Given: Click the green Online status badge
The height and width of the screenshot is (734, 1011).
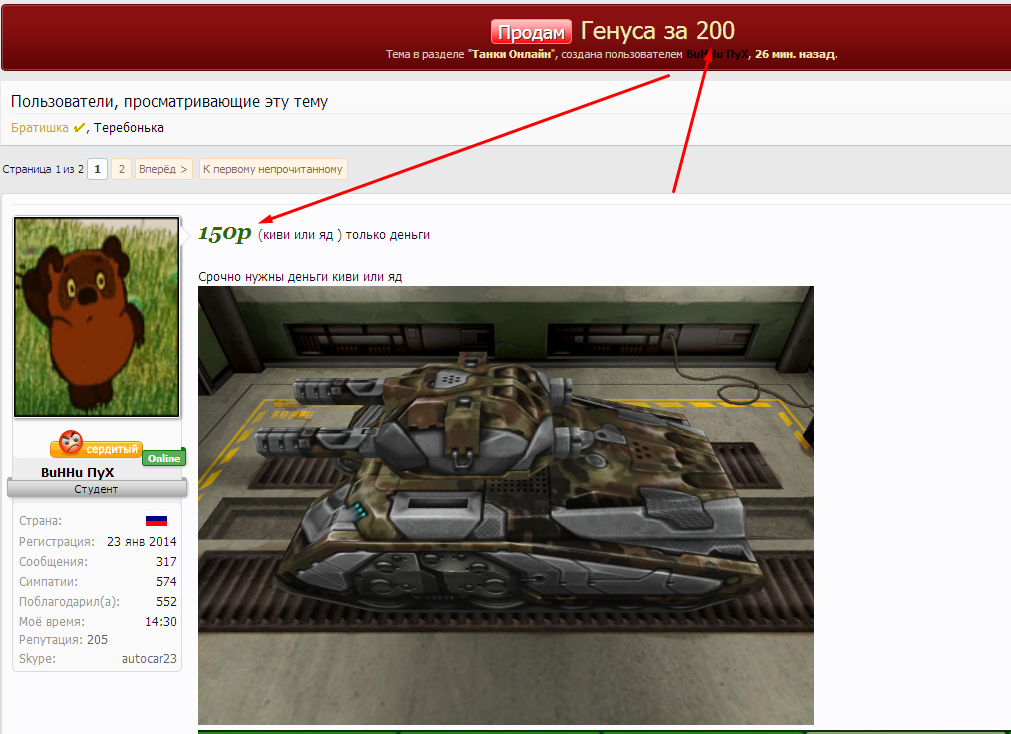Looking at the screenshot, I should tap(164, 458).
